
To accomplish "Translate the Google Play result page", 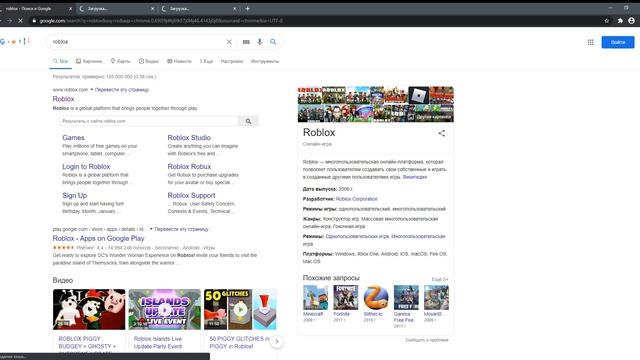I will [181, 229].
